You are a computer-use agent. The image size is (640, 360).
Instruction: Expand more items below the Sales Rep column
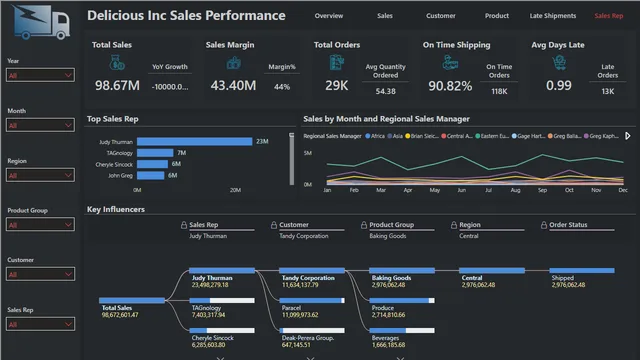(220, 358)
